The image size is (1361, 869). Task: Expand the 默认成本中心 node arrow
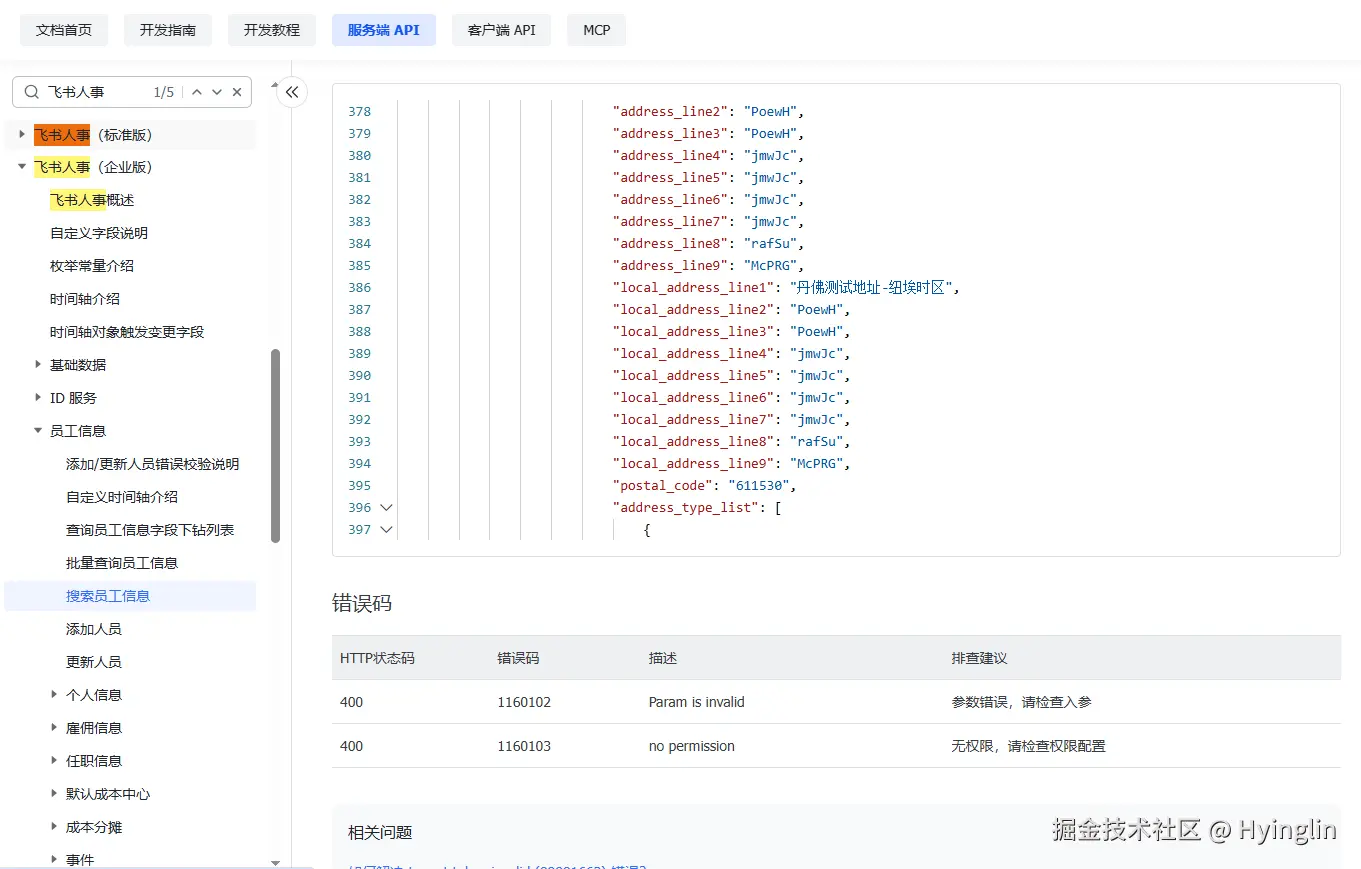coord(54,794)
